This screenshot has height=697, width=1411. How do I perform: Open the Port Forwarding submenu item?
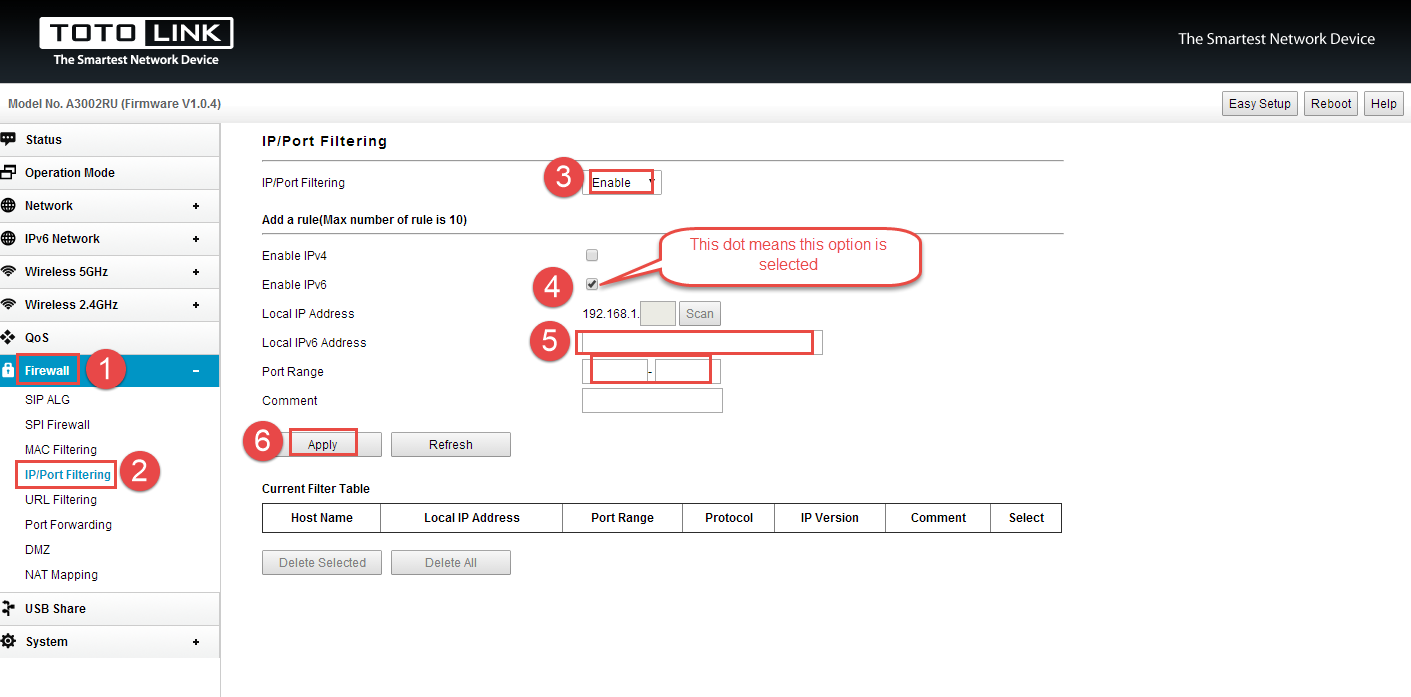point(68,525)
